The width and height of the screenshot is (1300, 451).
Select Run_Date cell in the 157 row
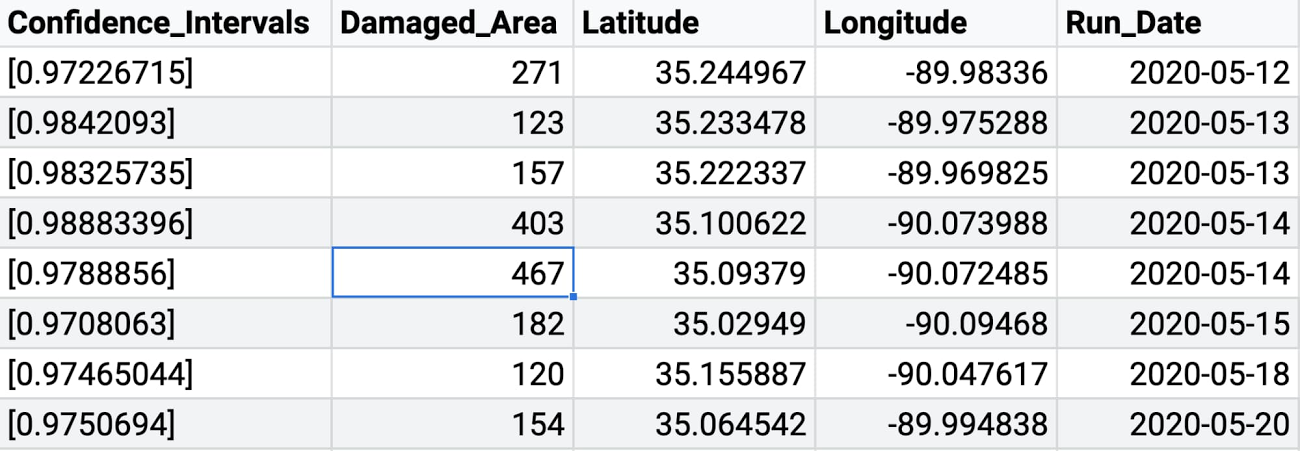pyautogui.click(x=1178, y=172)
